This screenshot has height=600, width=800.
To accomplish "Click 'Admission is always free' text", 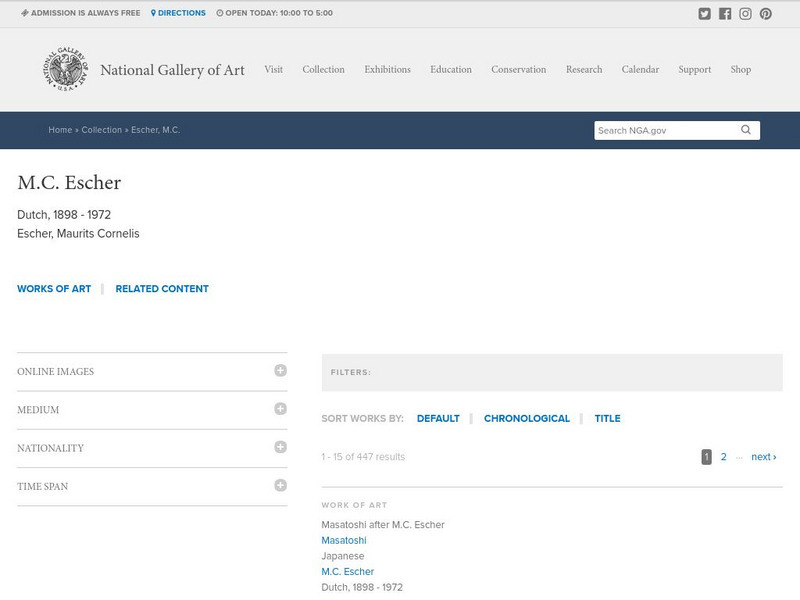I will point(81,13).
